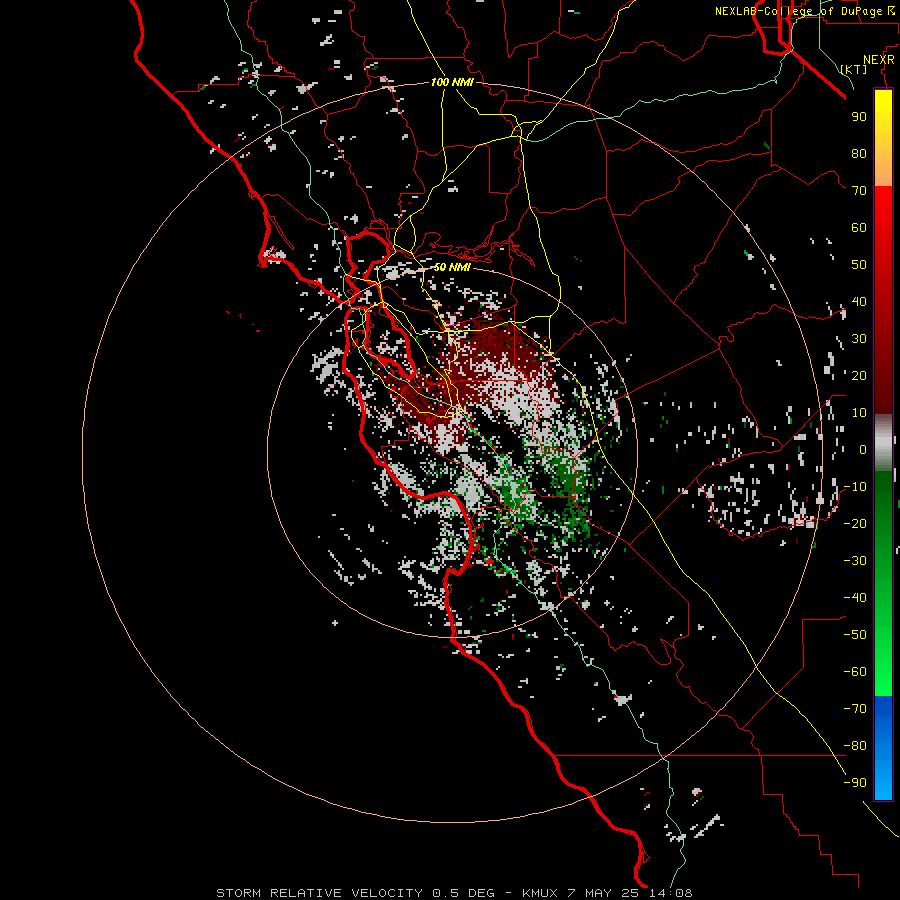The image size is (900, 900).
Task: Select the "-50" scale value
Action: [x=855, y=635]
